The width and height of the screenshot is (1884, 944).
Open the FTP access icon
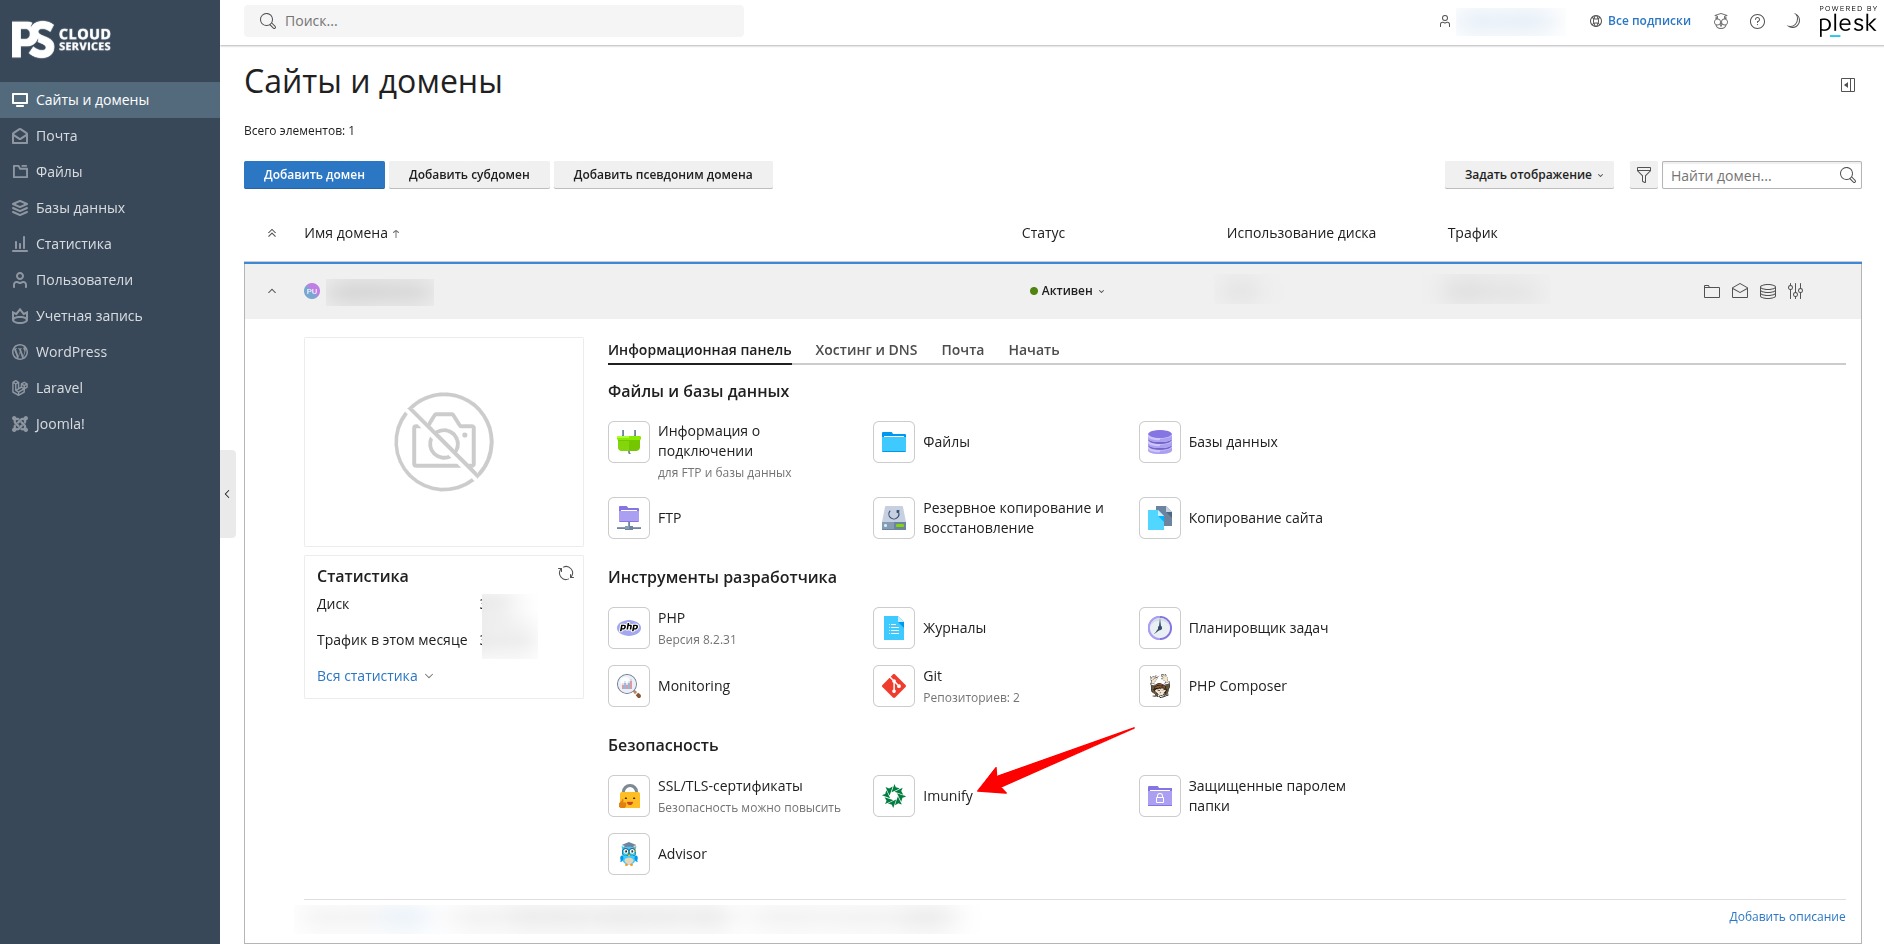pos(629,518)
